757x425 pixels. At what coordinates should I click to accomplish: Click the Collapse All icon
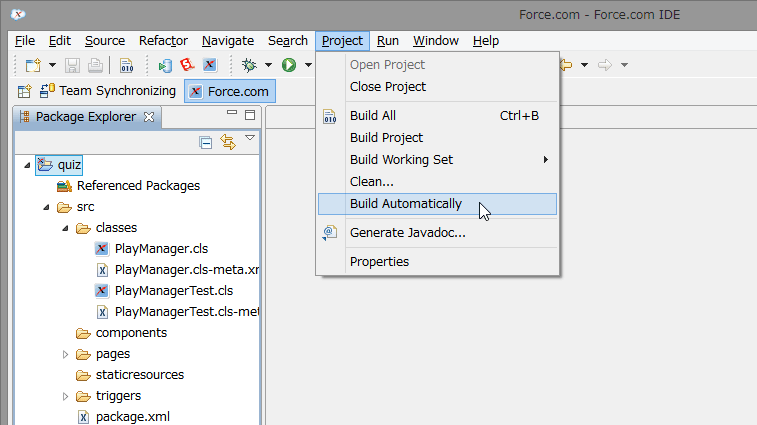pyautogui.click(x=206, y=142)
